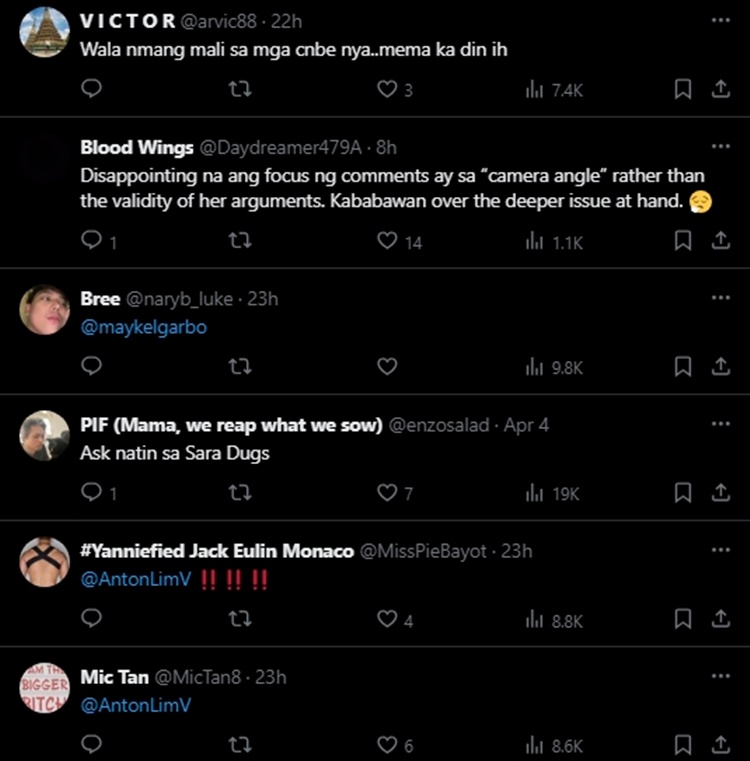Share Bree's tweet
Viewport: 750px width, 761px height.
point(720,367)
